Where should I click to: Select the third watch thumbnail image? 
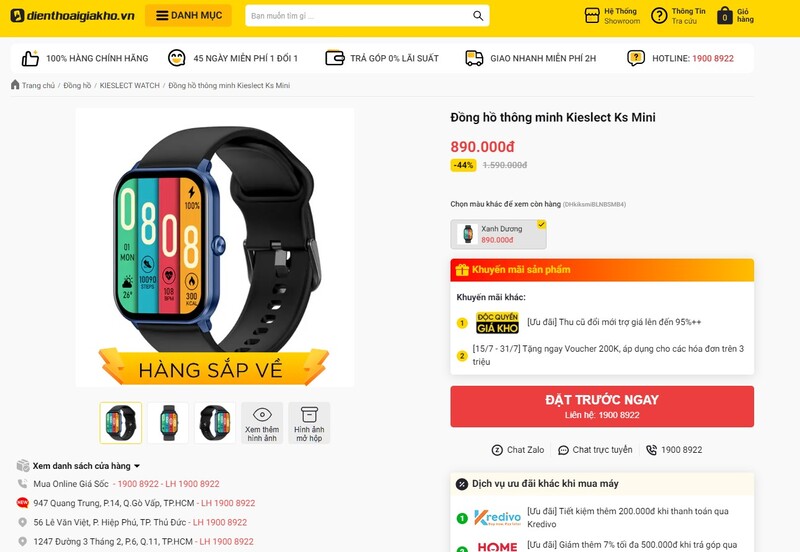(215, 422)
